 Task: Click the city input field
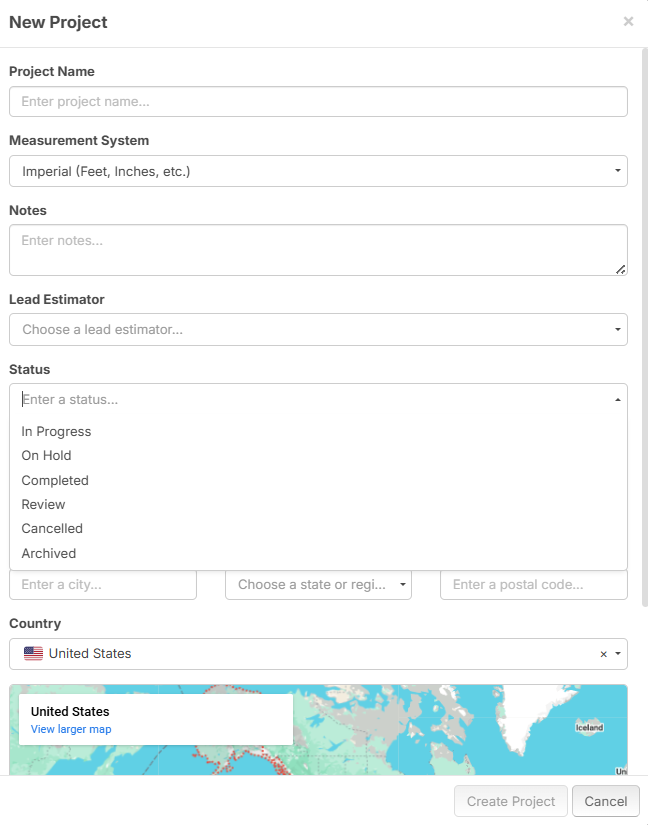103,585
